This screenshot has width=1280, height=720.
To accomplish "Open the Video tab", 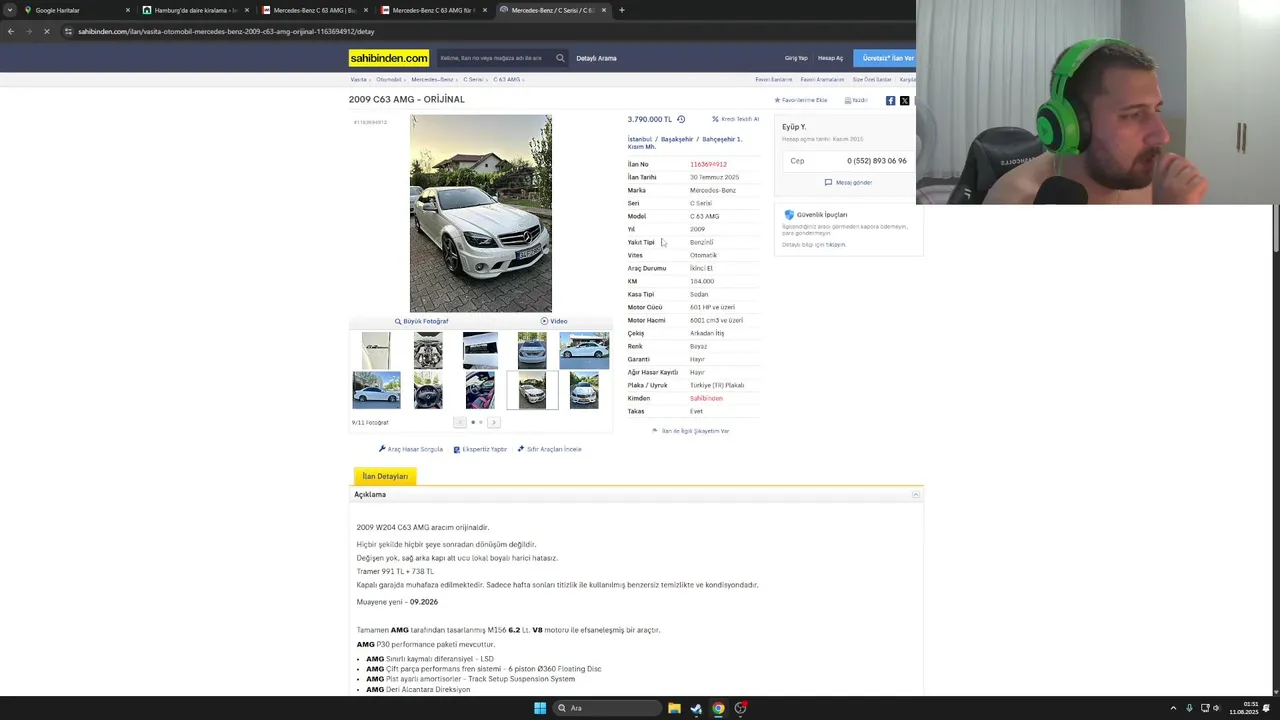I will click(554, 321).
